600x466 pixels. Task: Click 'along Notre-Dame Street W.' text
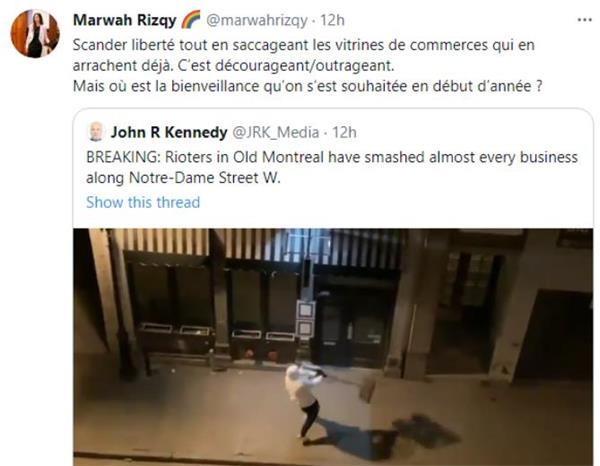click(x=183, y=178)
